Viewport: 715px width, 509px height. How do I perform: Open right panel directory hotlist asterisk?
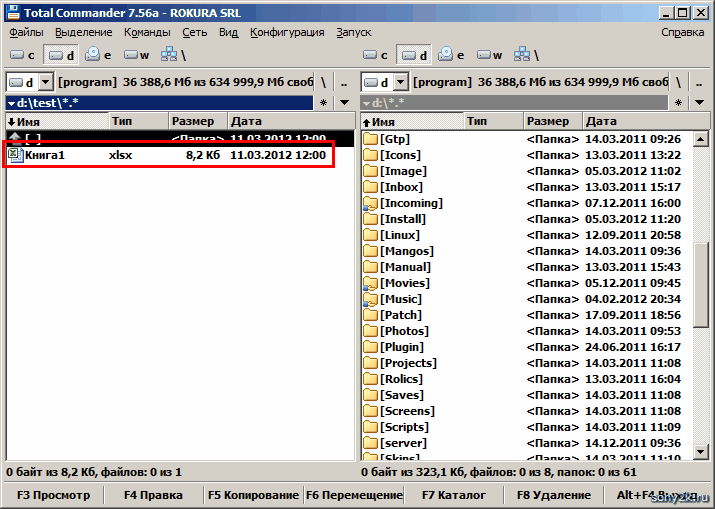[x=678, y=103]
